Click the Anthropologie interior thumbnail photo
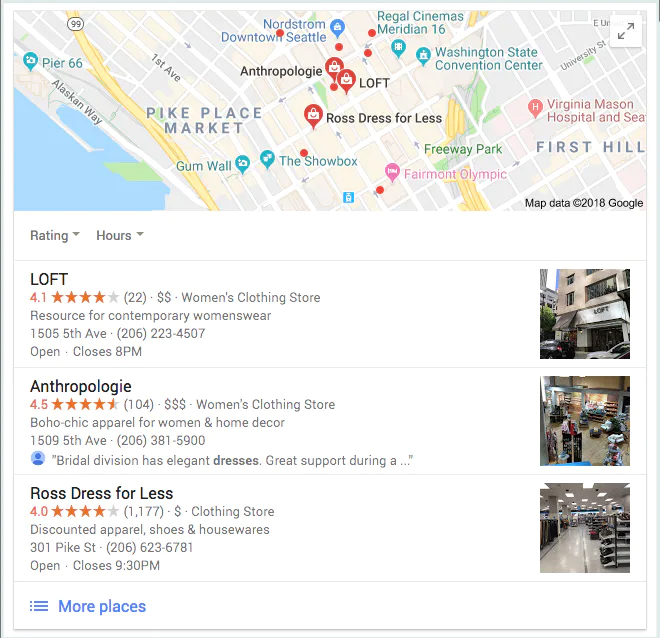Viewport: 660px width, 638px height. coord(585,421)
